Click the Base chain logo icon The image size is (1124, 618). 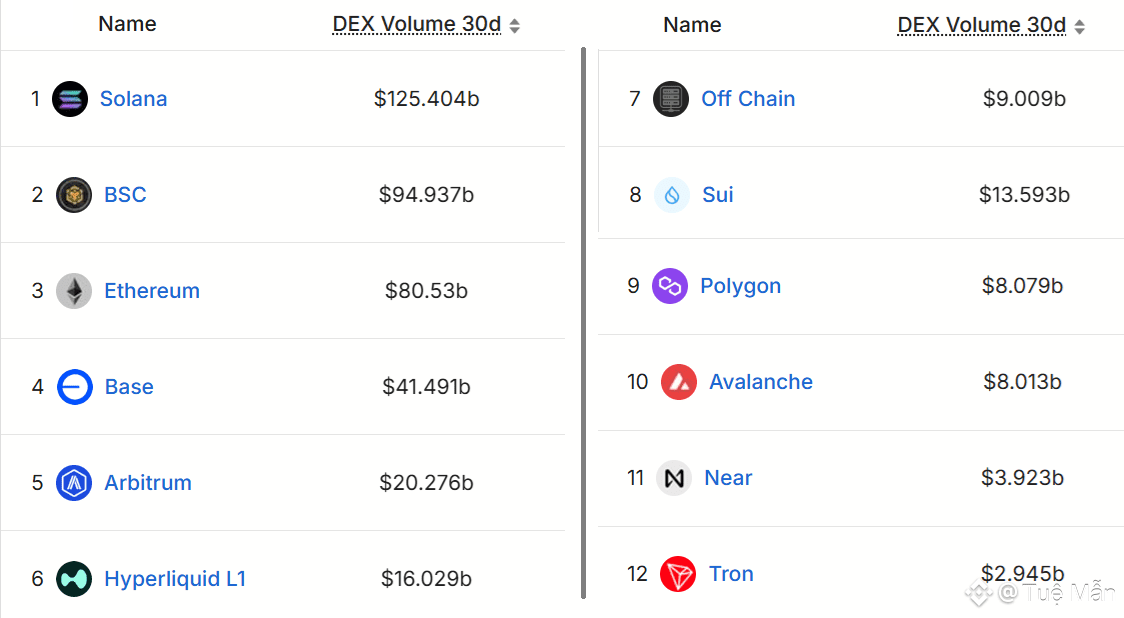(x=75, y=387)
